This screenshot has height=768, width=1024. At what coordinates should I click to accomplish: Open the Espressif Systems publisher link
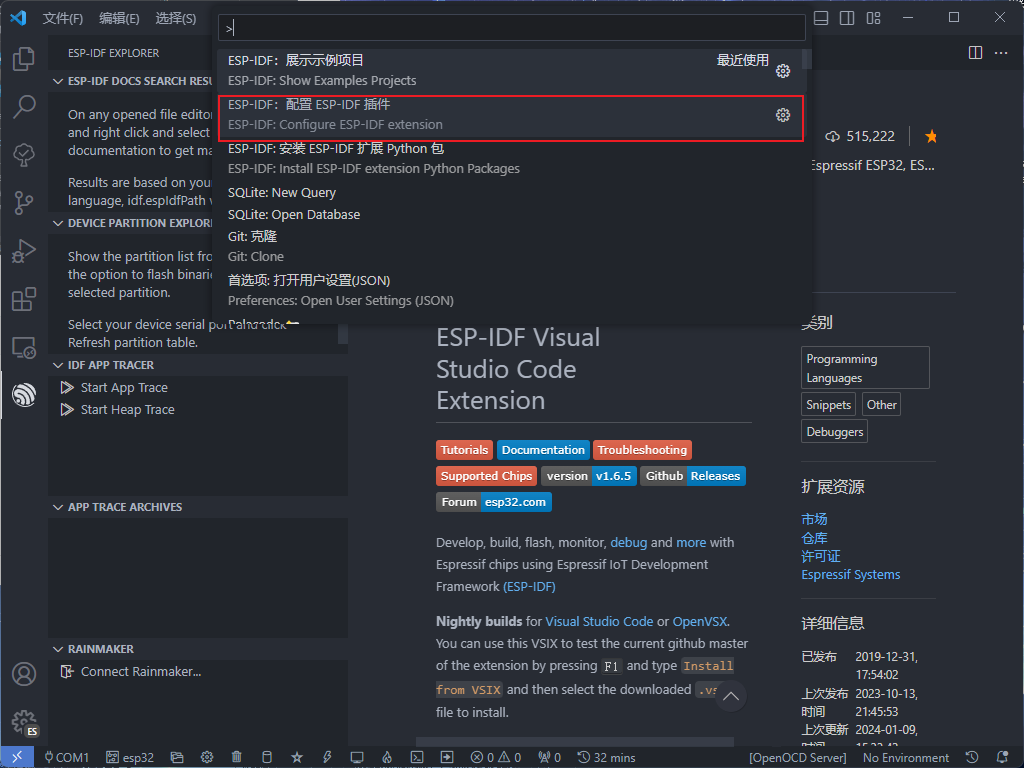tap(850, 575)
